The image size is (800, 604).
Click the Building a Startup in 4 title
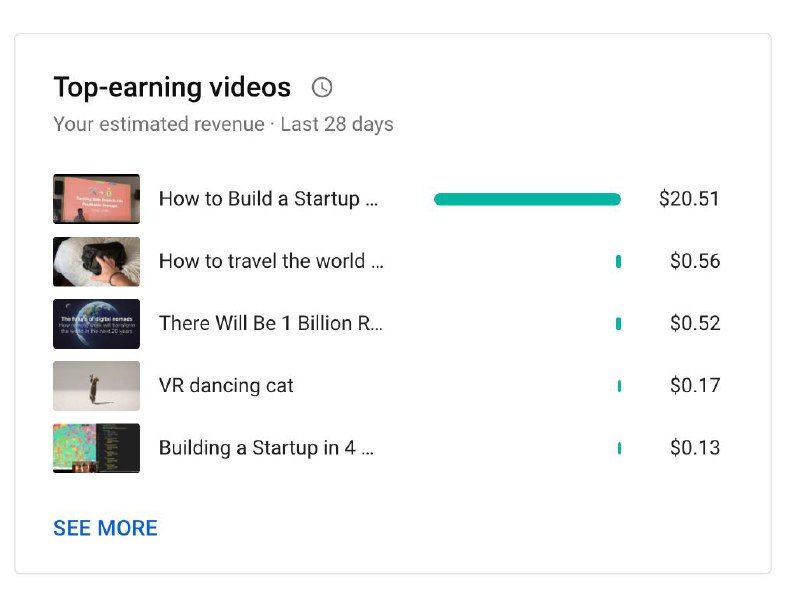(266, 448)
